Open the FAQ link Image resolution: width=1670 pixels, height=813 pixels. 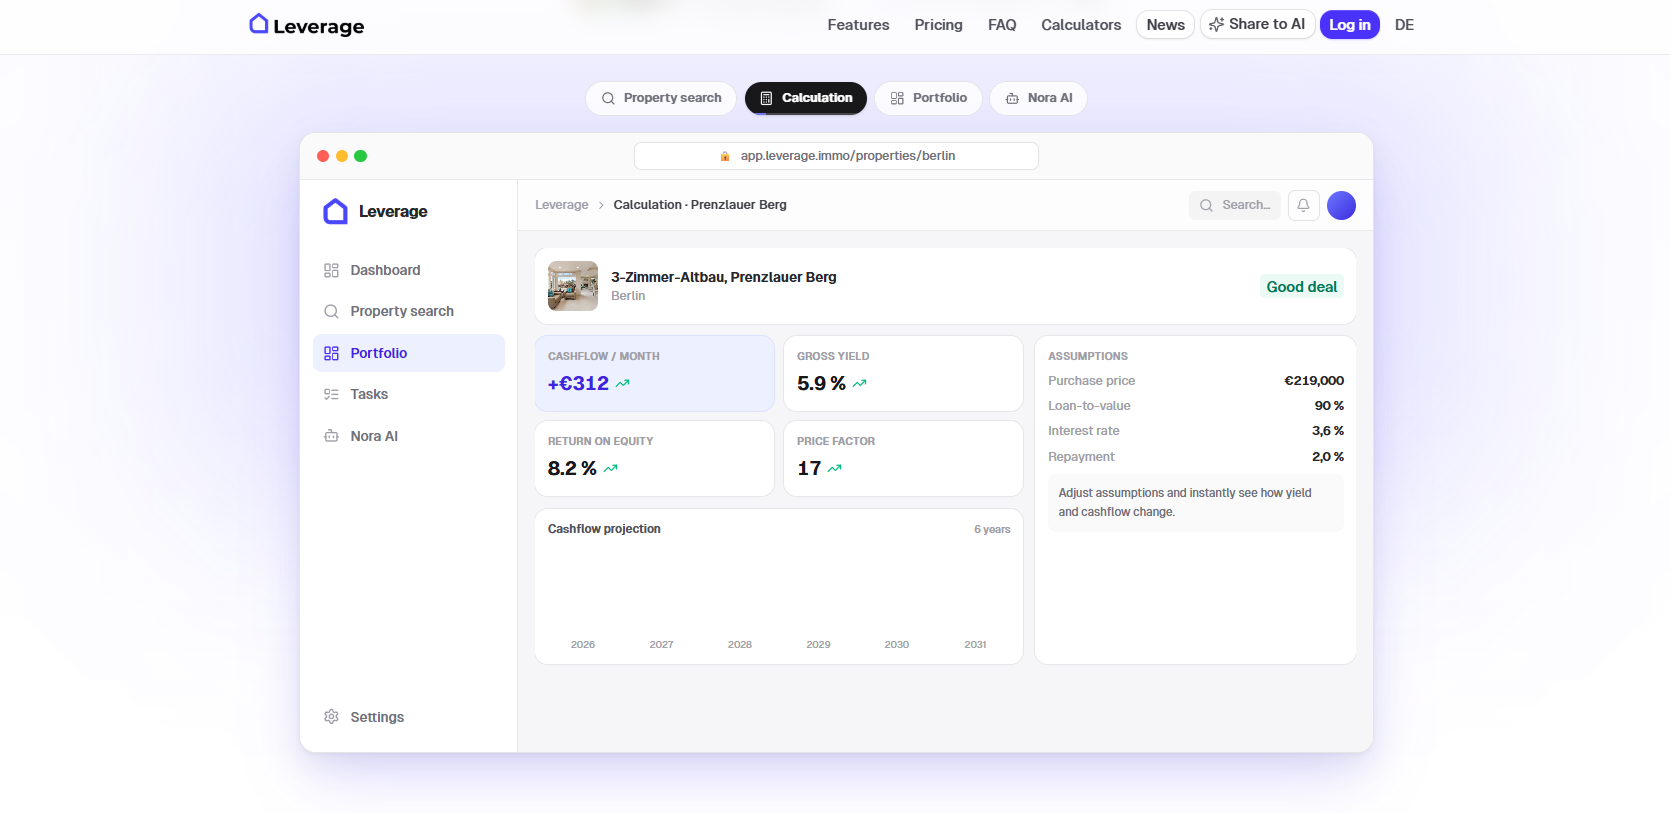[1002, 25]
